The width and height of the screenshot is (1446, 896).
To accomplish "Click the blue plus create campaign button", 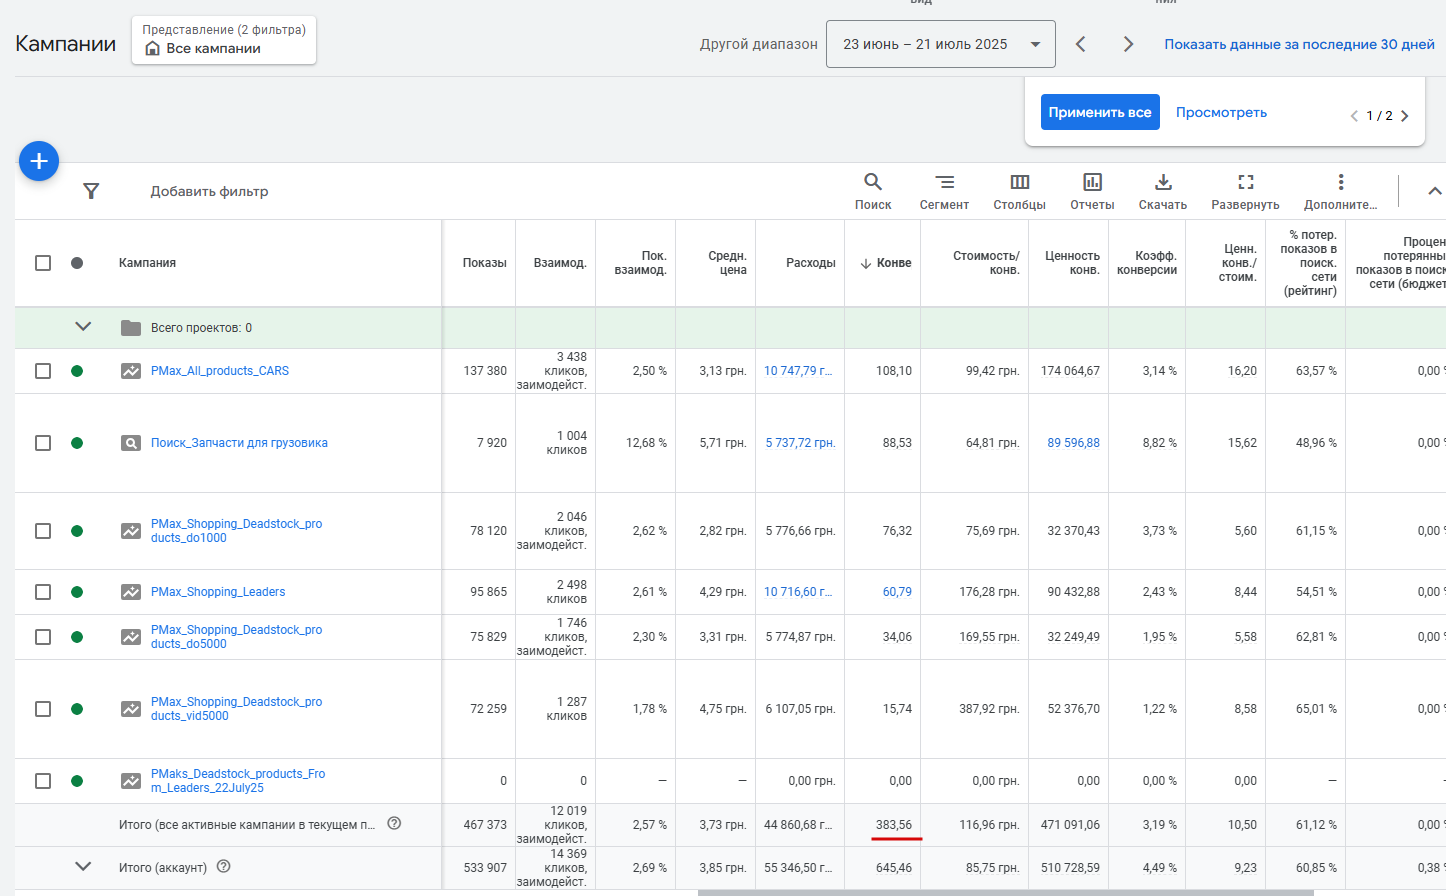I will click(39, 161).
